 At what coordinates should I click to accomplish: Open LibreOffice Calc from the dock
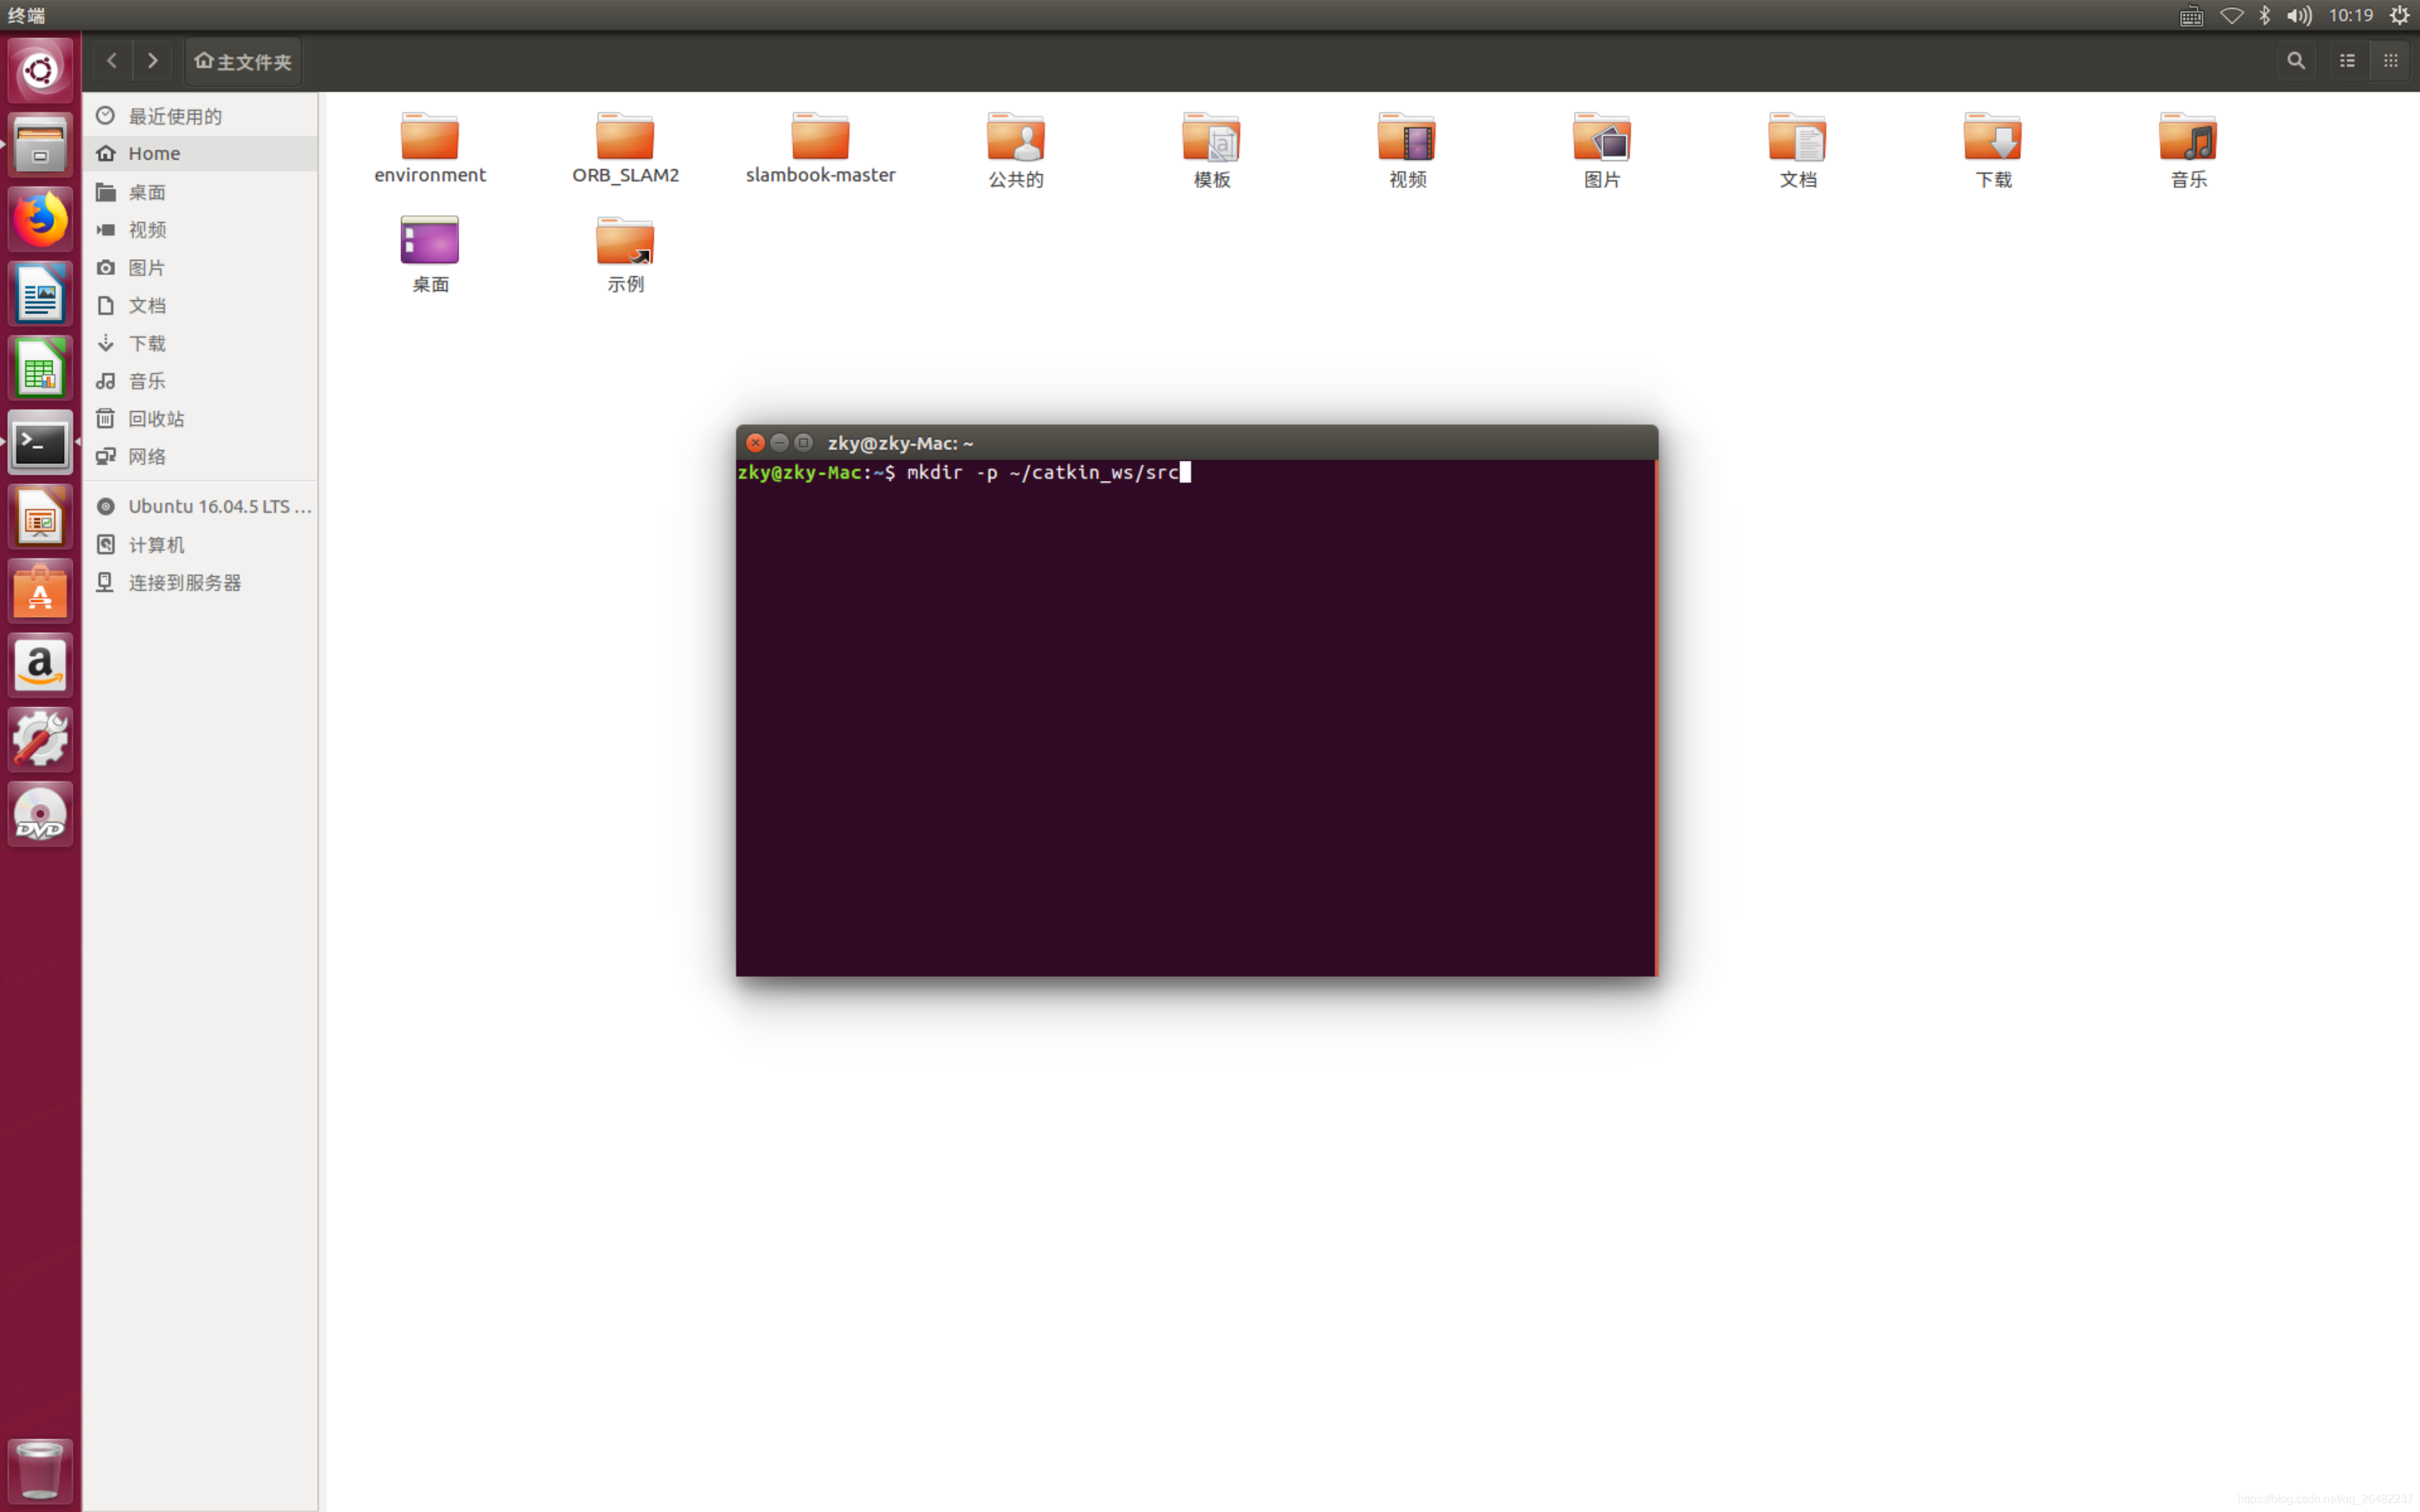point(40,368)
